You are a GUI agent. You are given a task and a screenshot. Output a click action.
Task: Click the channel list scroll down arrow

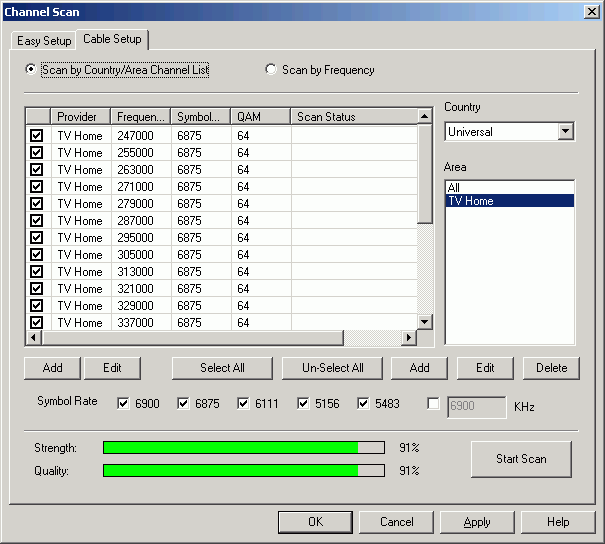pos(425,322)
